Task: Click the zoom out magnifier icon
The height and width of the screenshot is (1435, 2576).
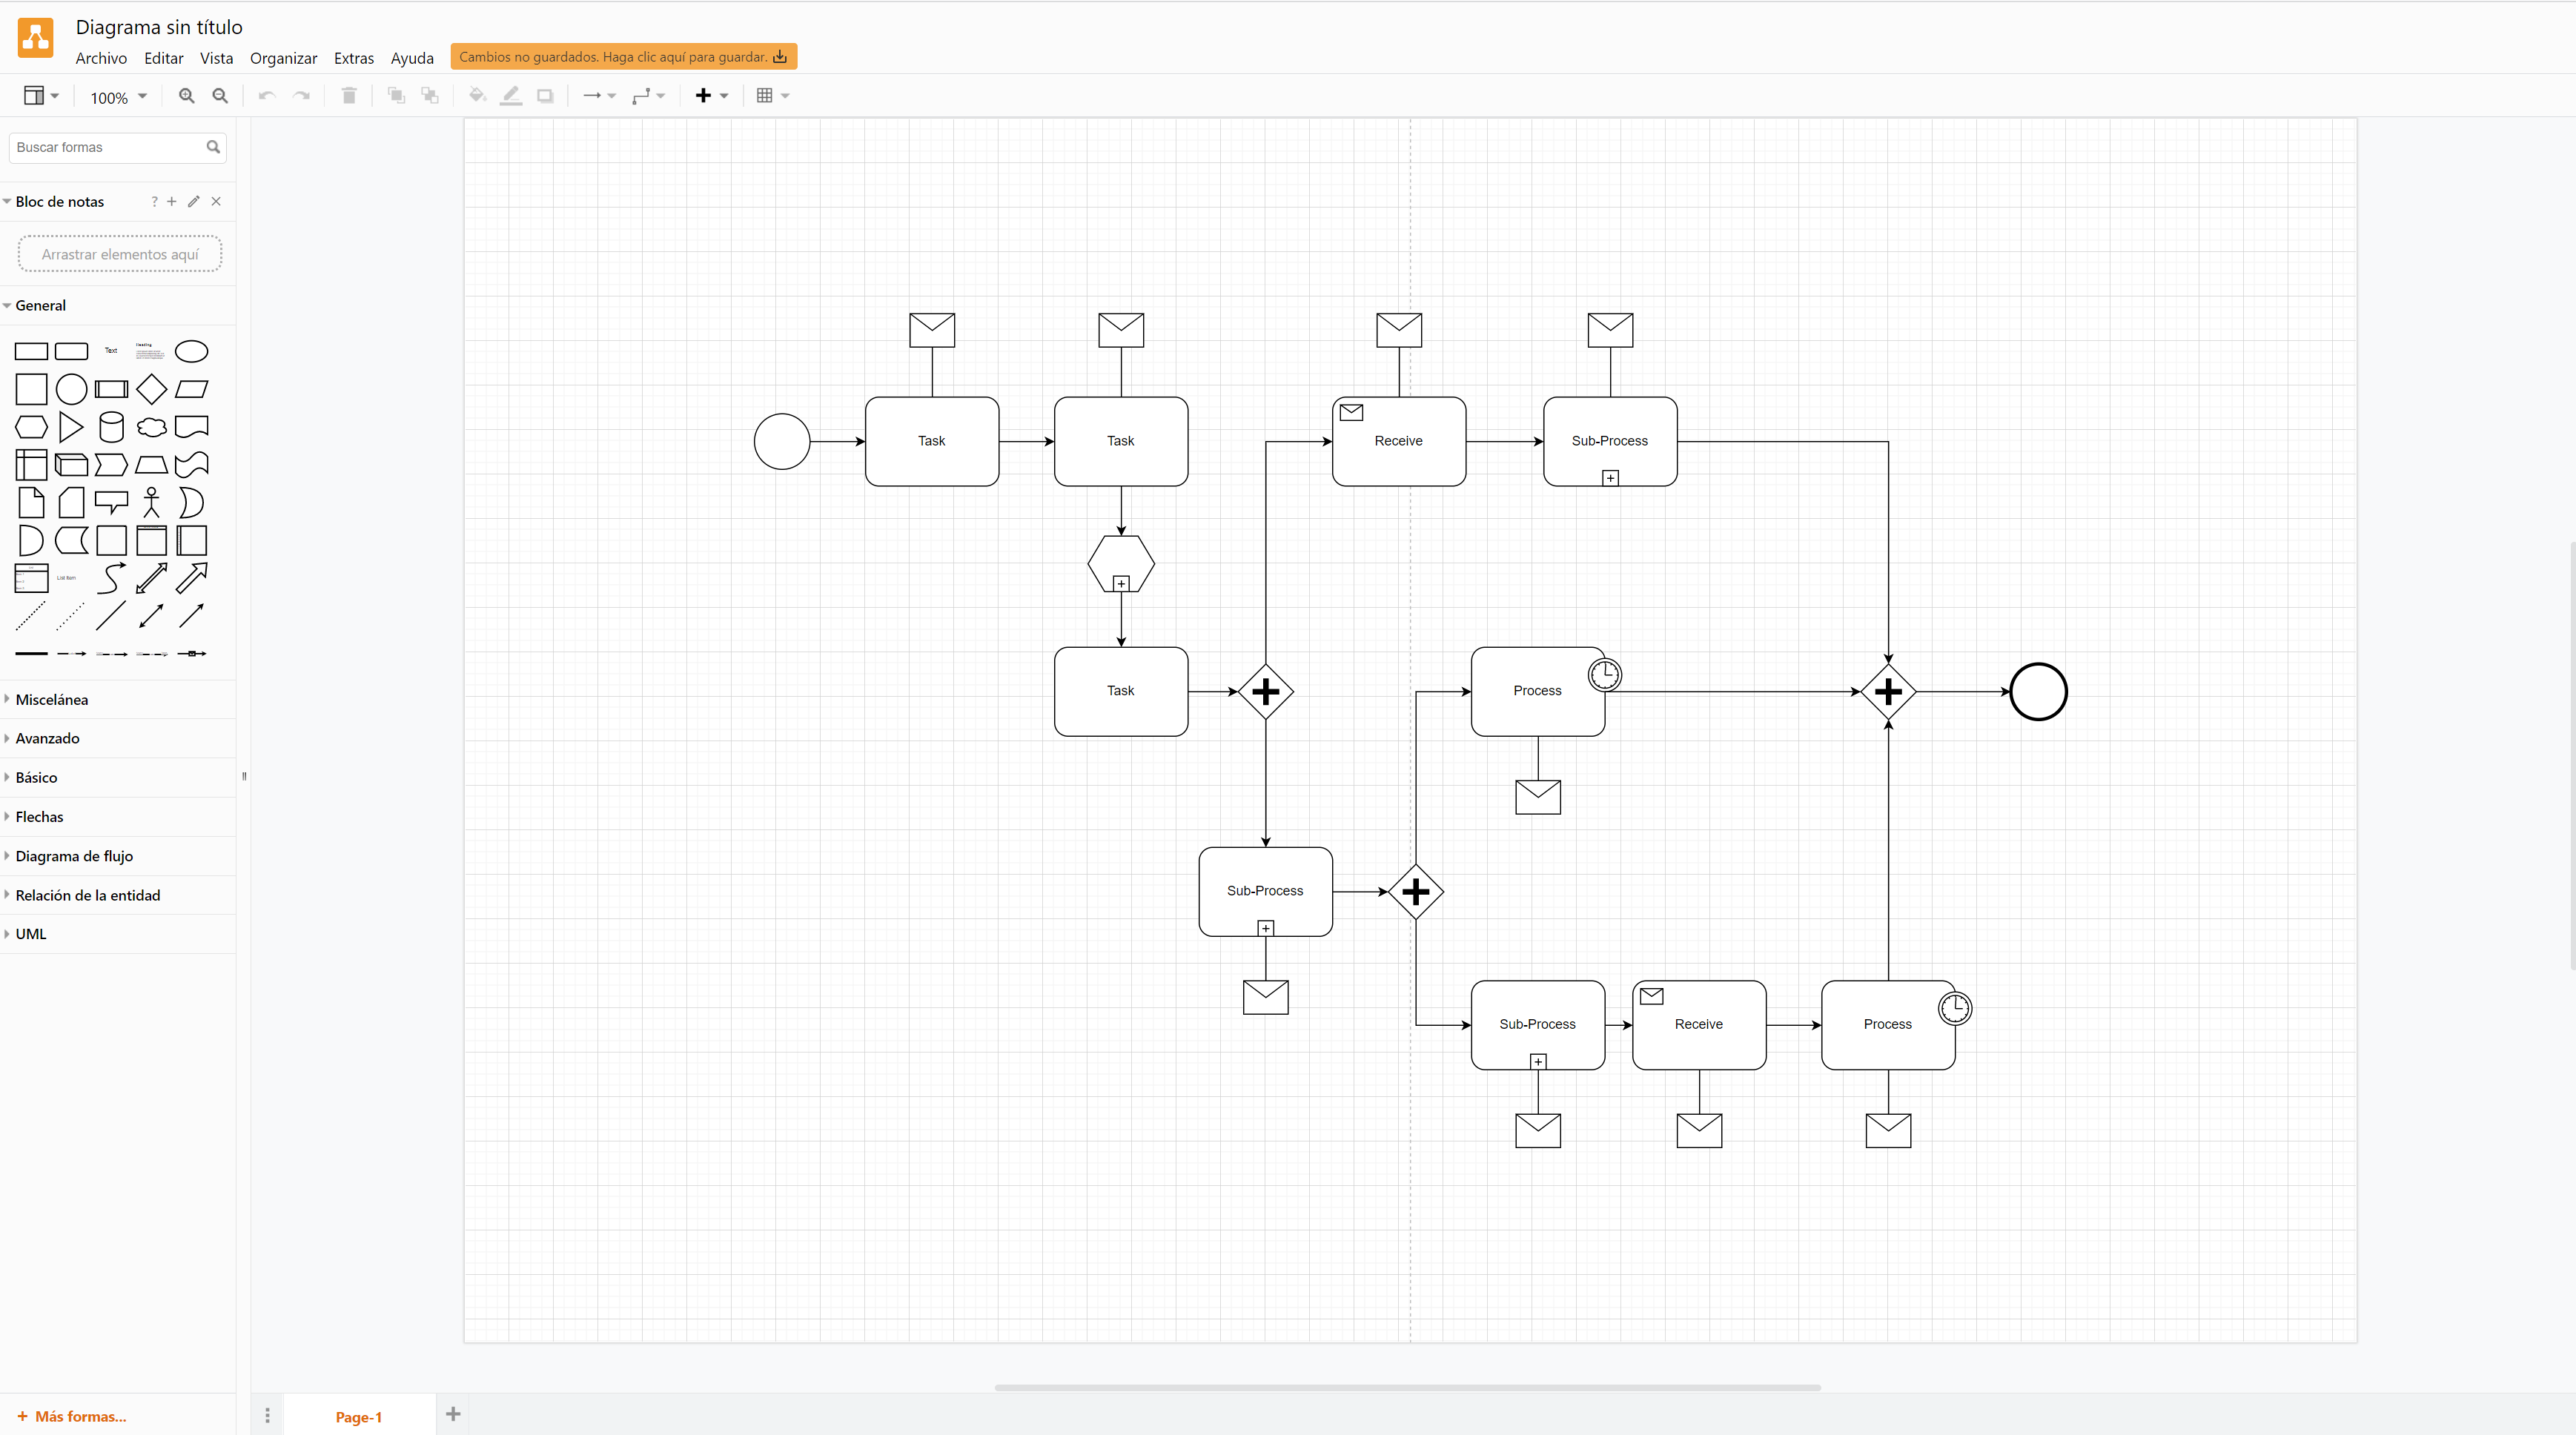Action: pos(220,96)
